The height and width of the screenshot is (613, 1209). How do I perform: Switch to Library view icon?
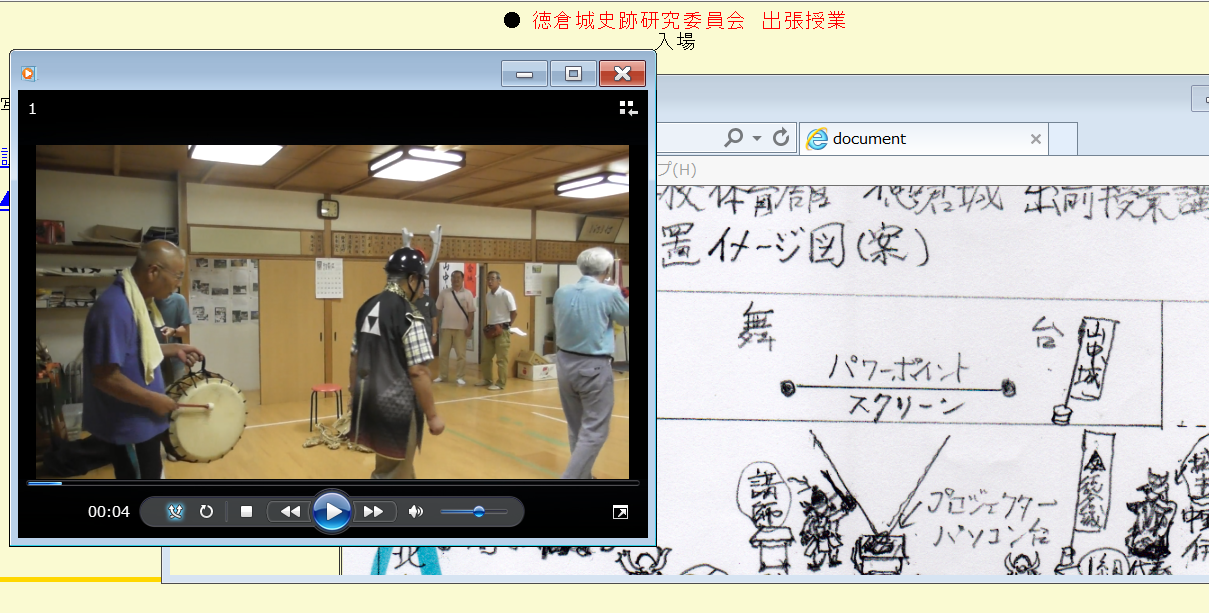(628, 108)
